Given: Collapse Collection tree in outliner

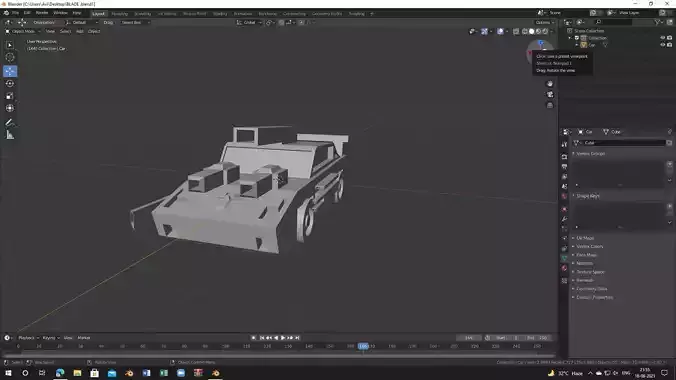Looking at the screenshot, I should (x=570, y=38).
